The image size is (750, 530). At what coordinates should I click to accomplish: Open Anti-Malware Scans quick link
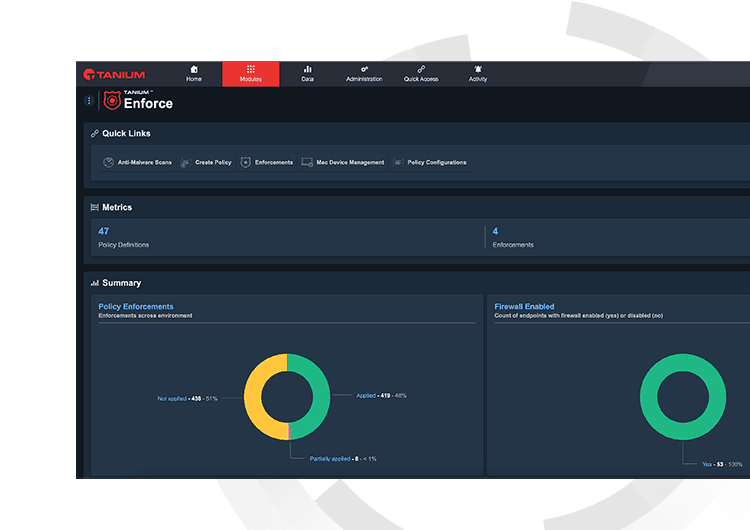click(138, 163)
